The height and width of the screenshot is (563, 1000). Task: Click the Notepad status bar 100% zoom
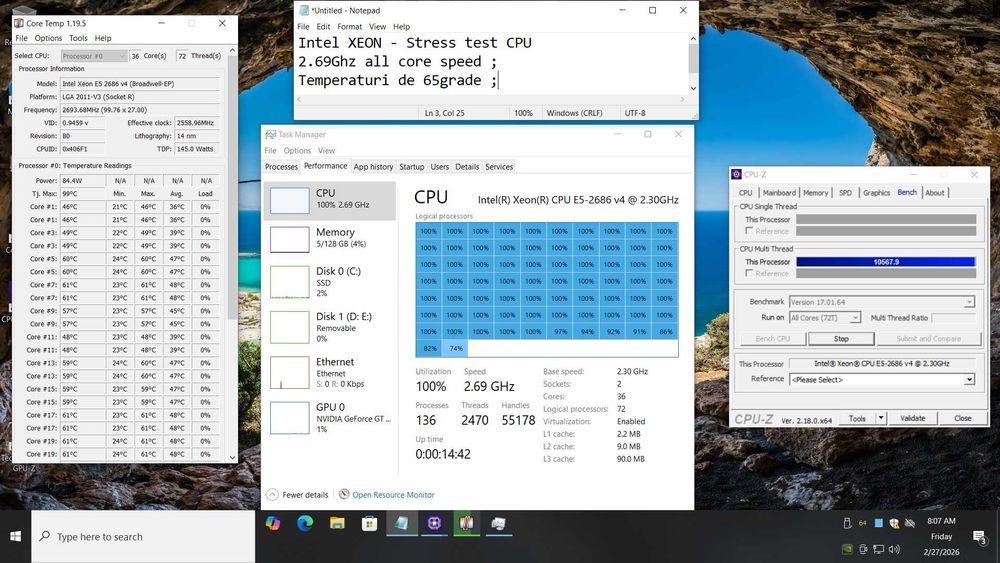point(523,113)
